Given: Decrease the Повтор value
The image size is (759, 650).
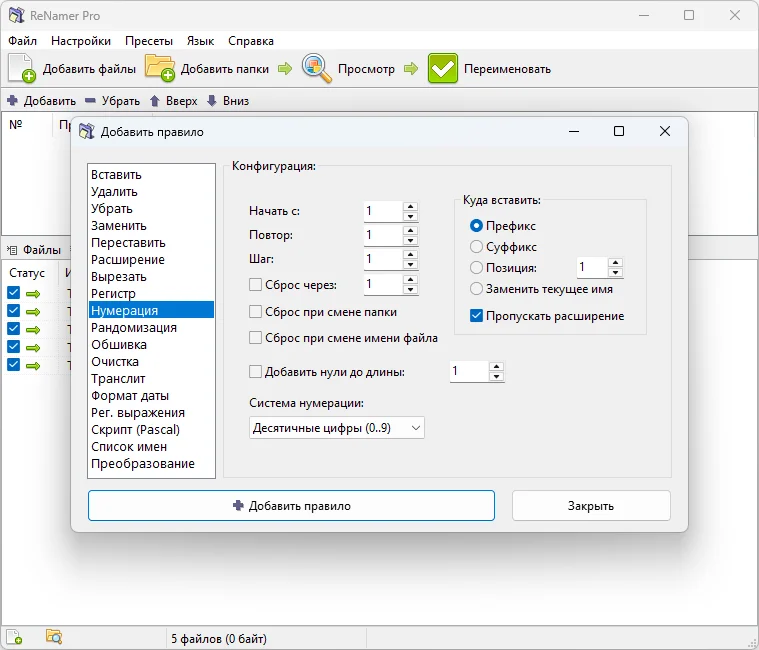Looking at the screenshot, I should click(x=410, y=240).
